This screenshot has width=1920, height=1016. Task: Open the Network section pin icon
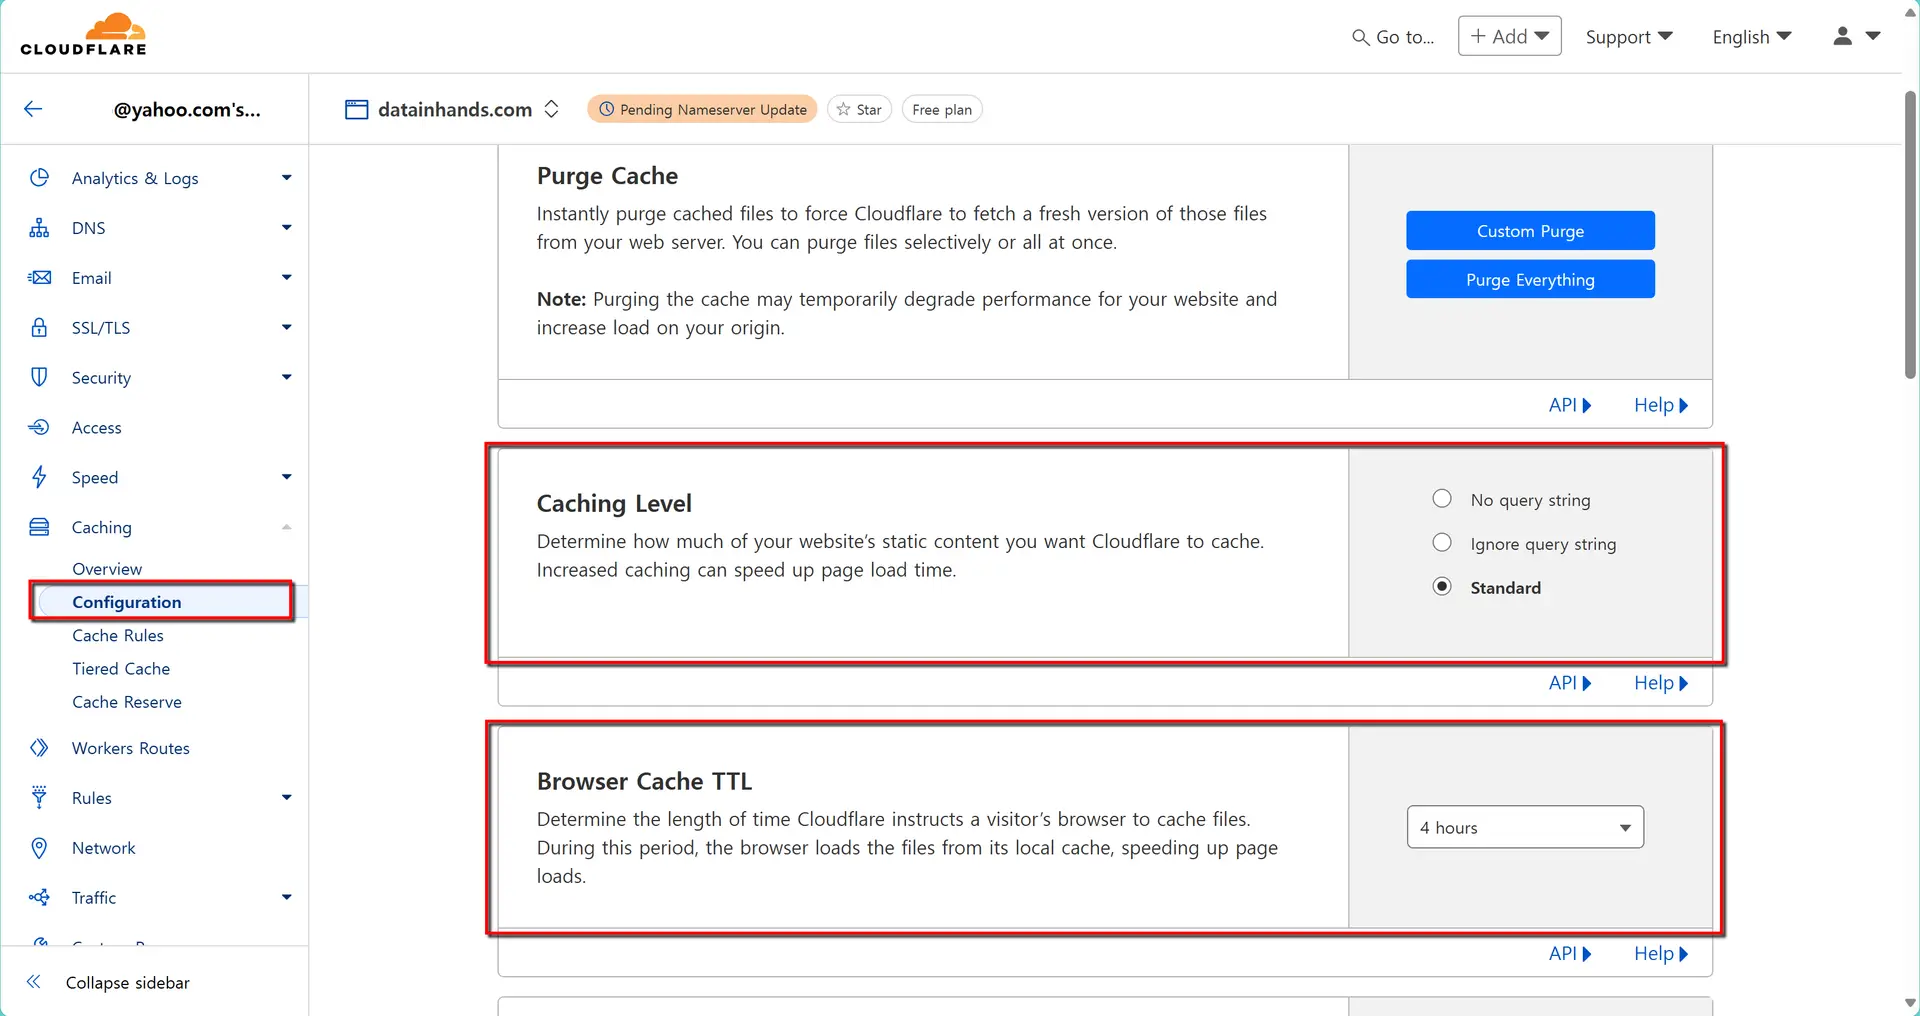pos(39,848)
